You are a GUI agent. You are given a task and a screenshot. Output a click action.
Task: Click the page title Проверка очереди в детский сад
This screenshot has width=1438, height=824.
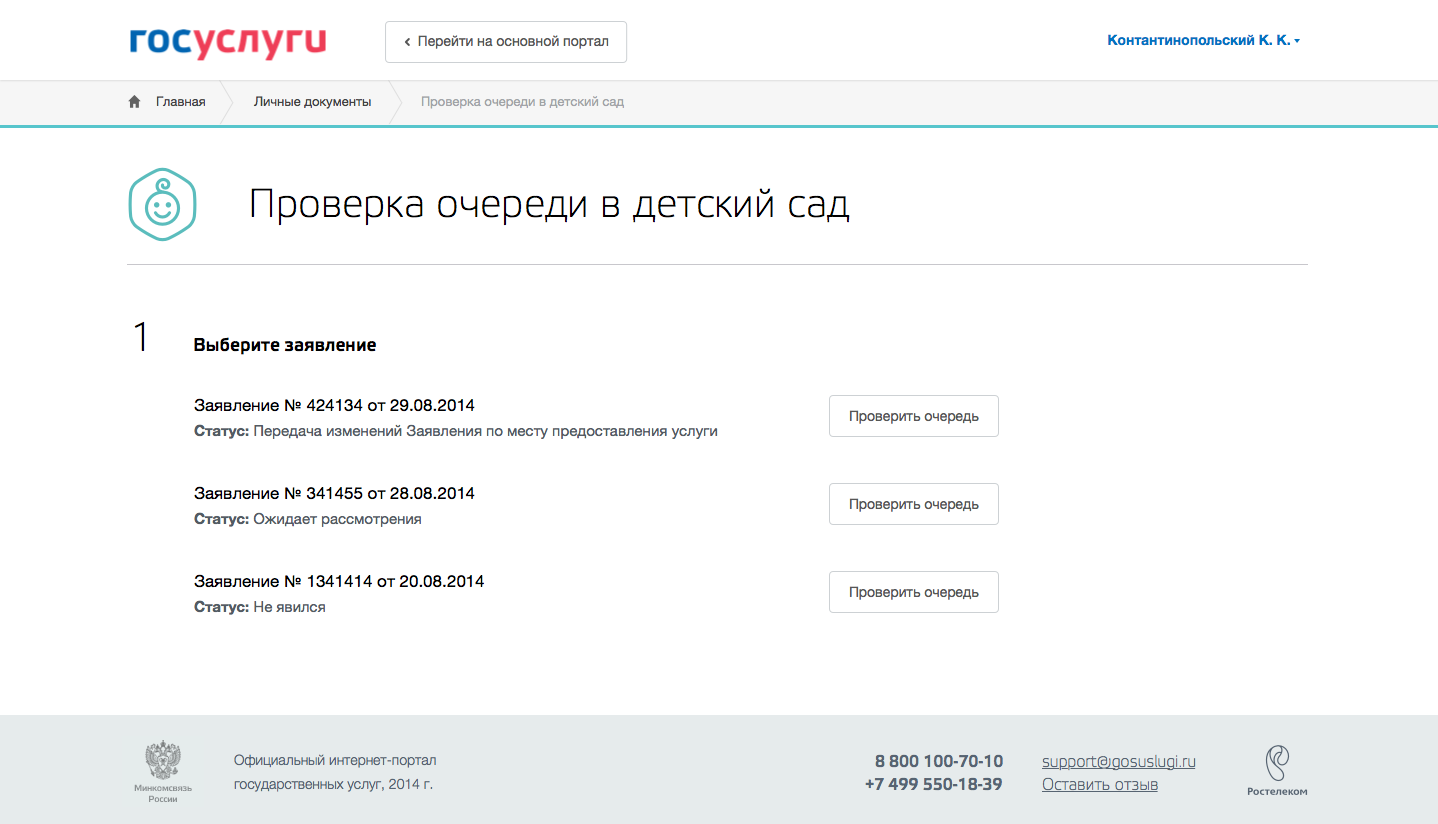pyautogui.click(x=549, y=205)
